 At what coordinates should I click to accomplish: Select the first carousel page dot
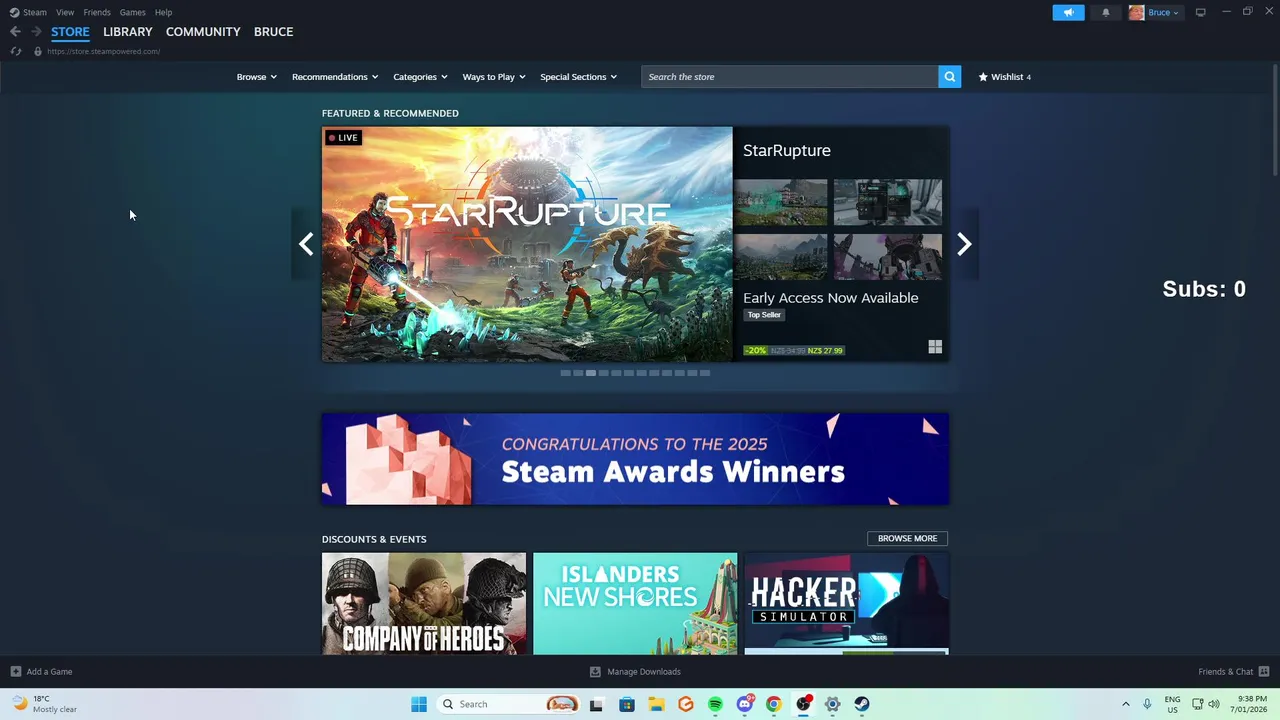(565, 373)
